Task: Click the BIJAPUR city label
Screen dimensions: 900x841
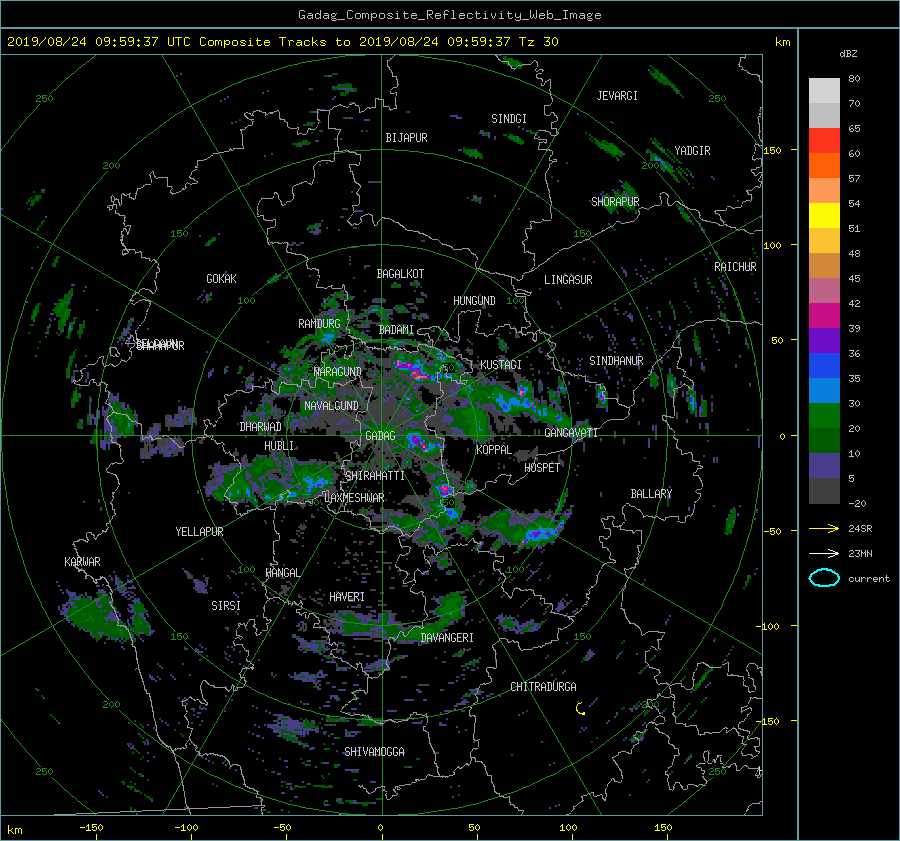Action: coord(406,138)
